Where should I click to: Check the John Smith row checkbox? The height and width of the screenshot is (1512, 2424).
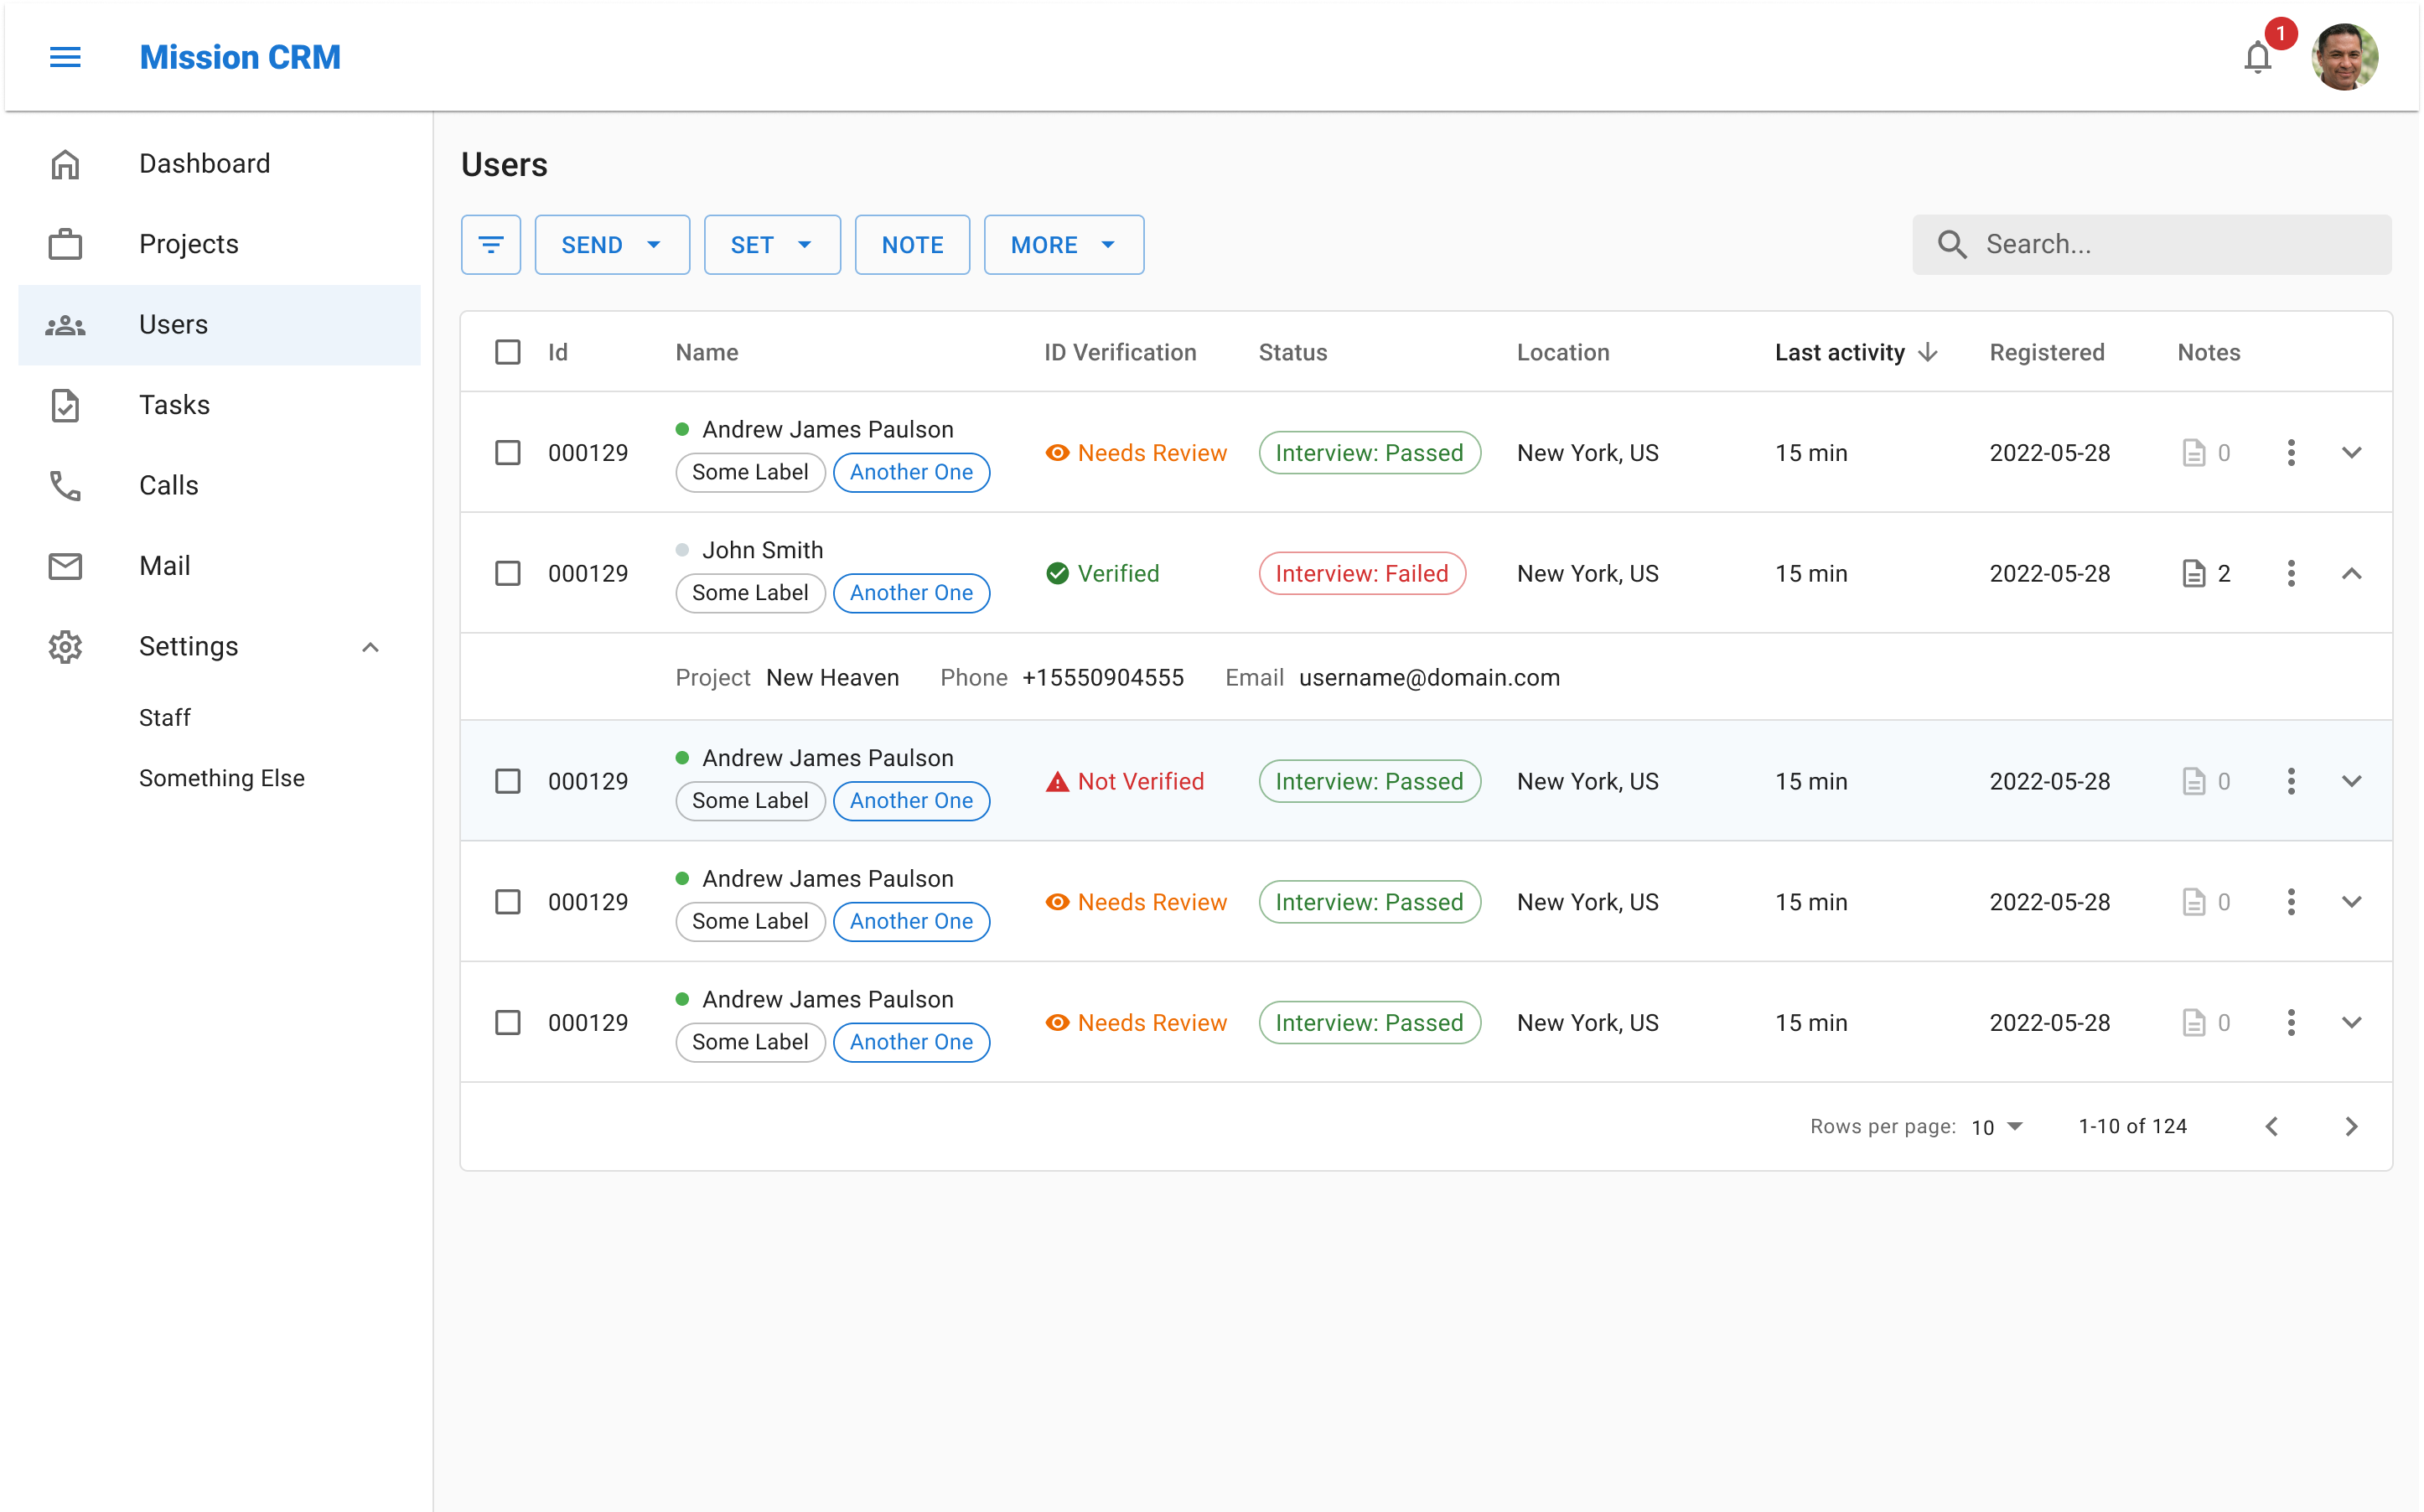point(508,573)
